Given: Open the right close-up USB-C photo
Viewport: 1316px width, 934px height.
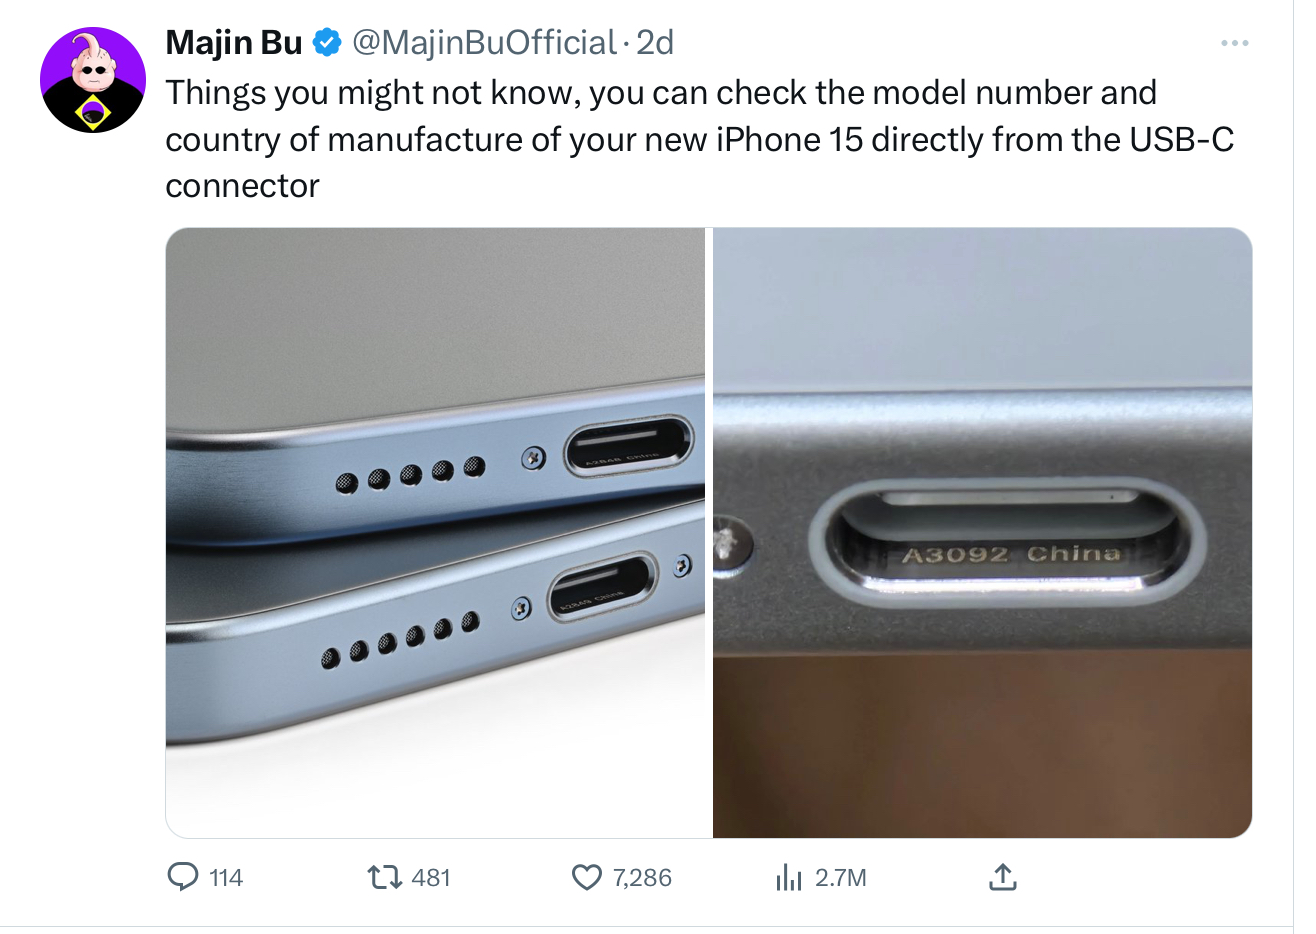Looking at the screenshot, I should tap(982, 533).
